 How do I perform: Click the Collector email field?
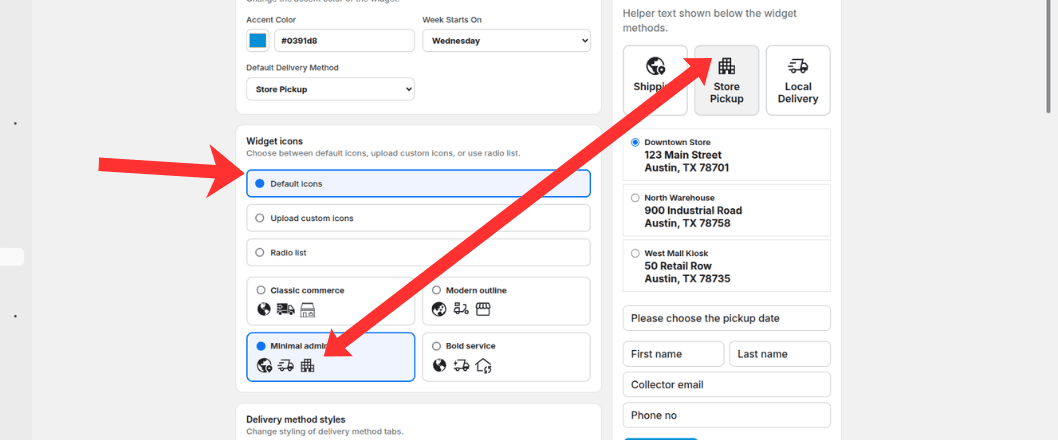point(727,385)
